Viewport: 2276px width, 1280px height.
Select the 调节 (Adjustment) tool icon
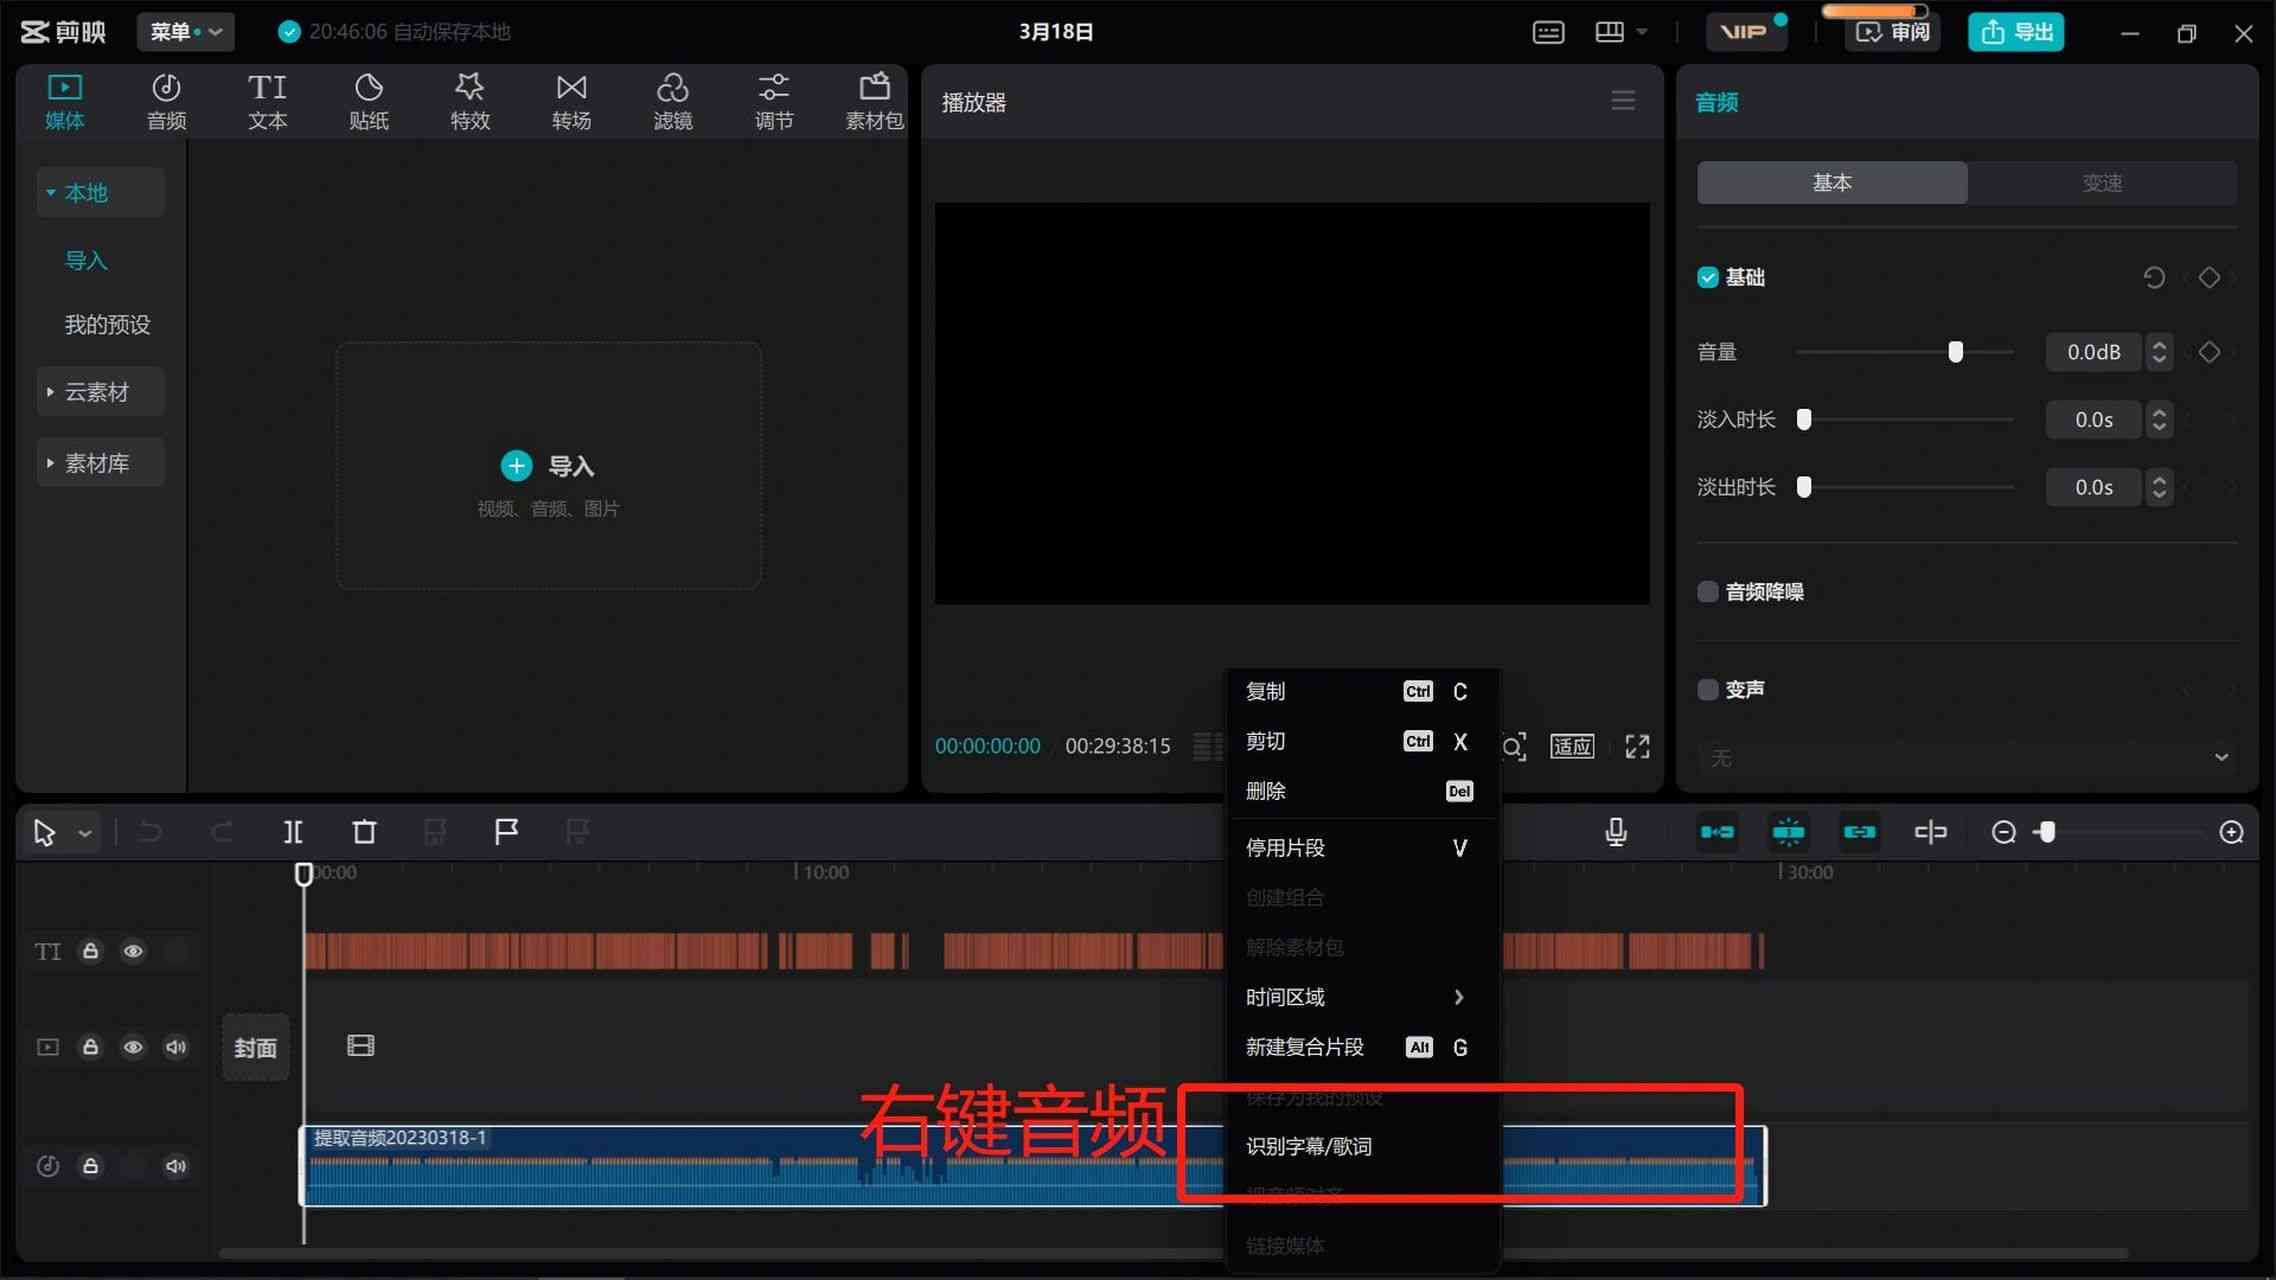pyautogui.click(x=772, y=100)
